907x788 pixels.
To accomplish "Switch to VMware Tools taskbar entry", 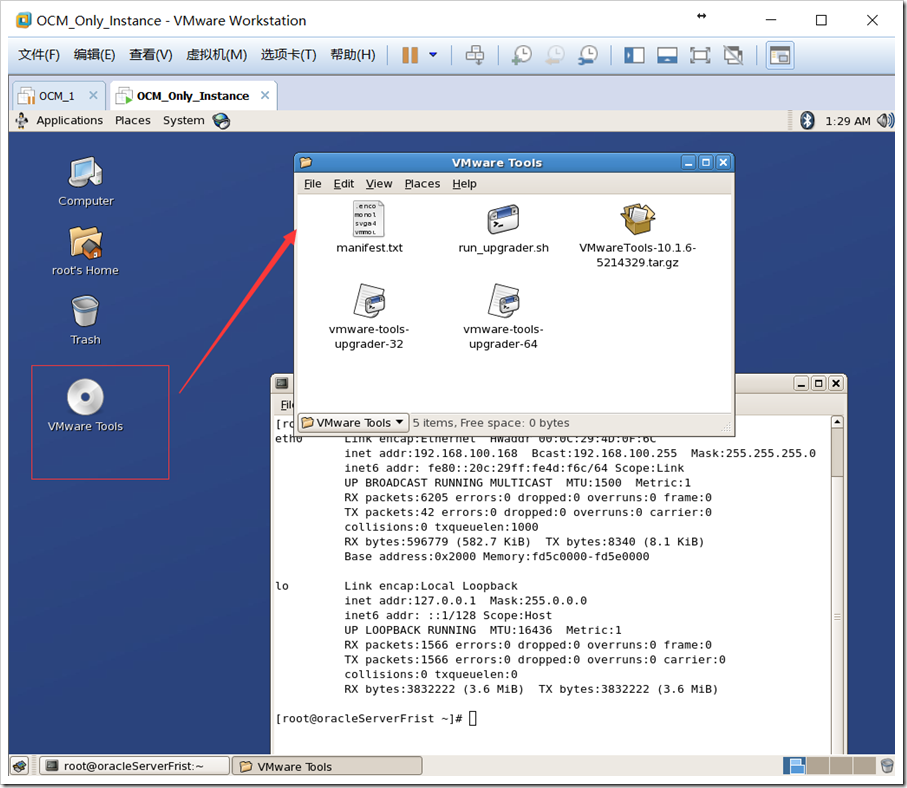I will [x=327, y=766].
